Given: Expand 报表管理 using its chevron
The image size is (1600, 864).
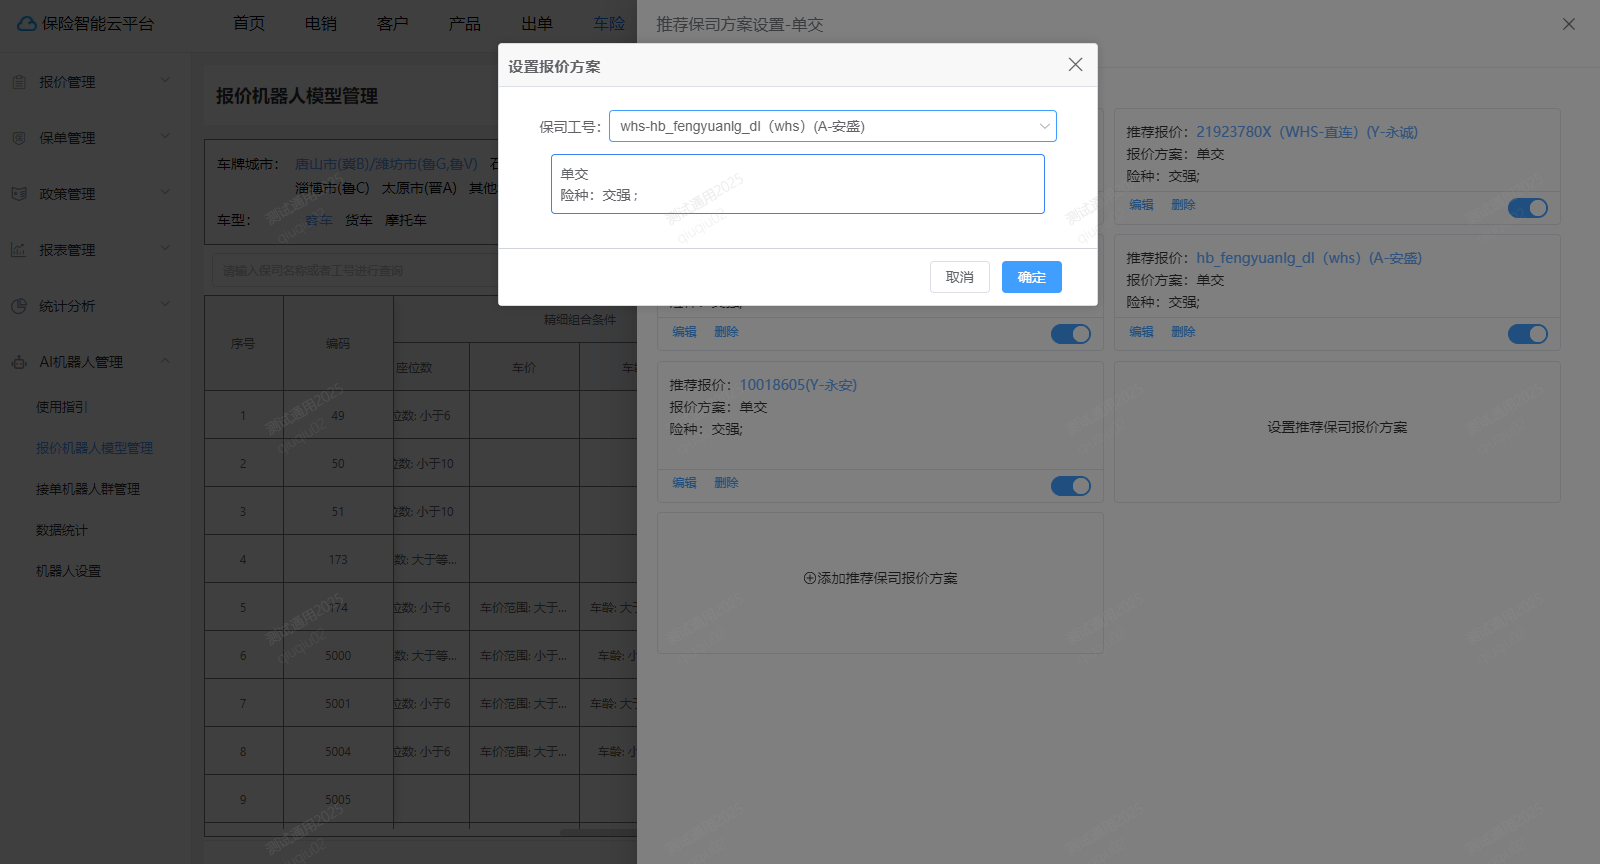Looking at the screenshot, I should point(165,249).
